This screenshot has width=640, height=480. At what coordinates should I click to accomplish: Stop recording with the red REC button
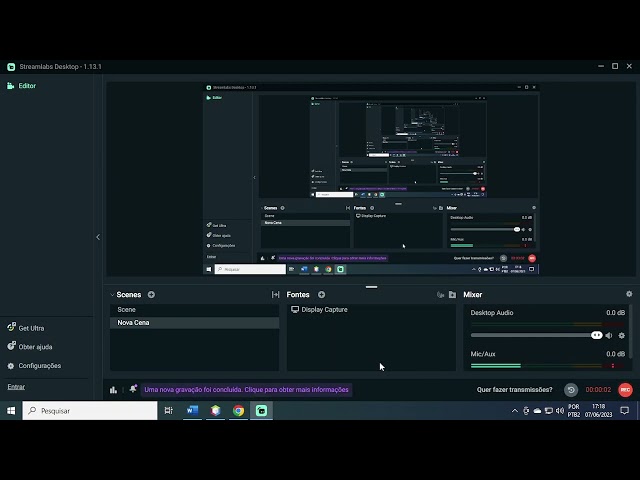625,390
